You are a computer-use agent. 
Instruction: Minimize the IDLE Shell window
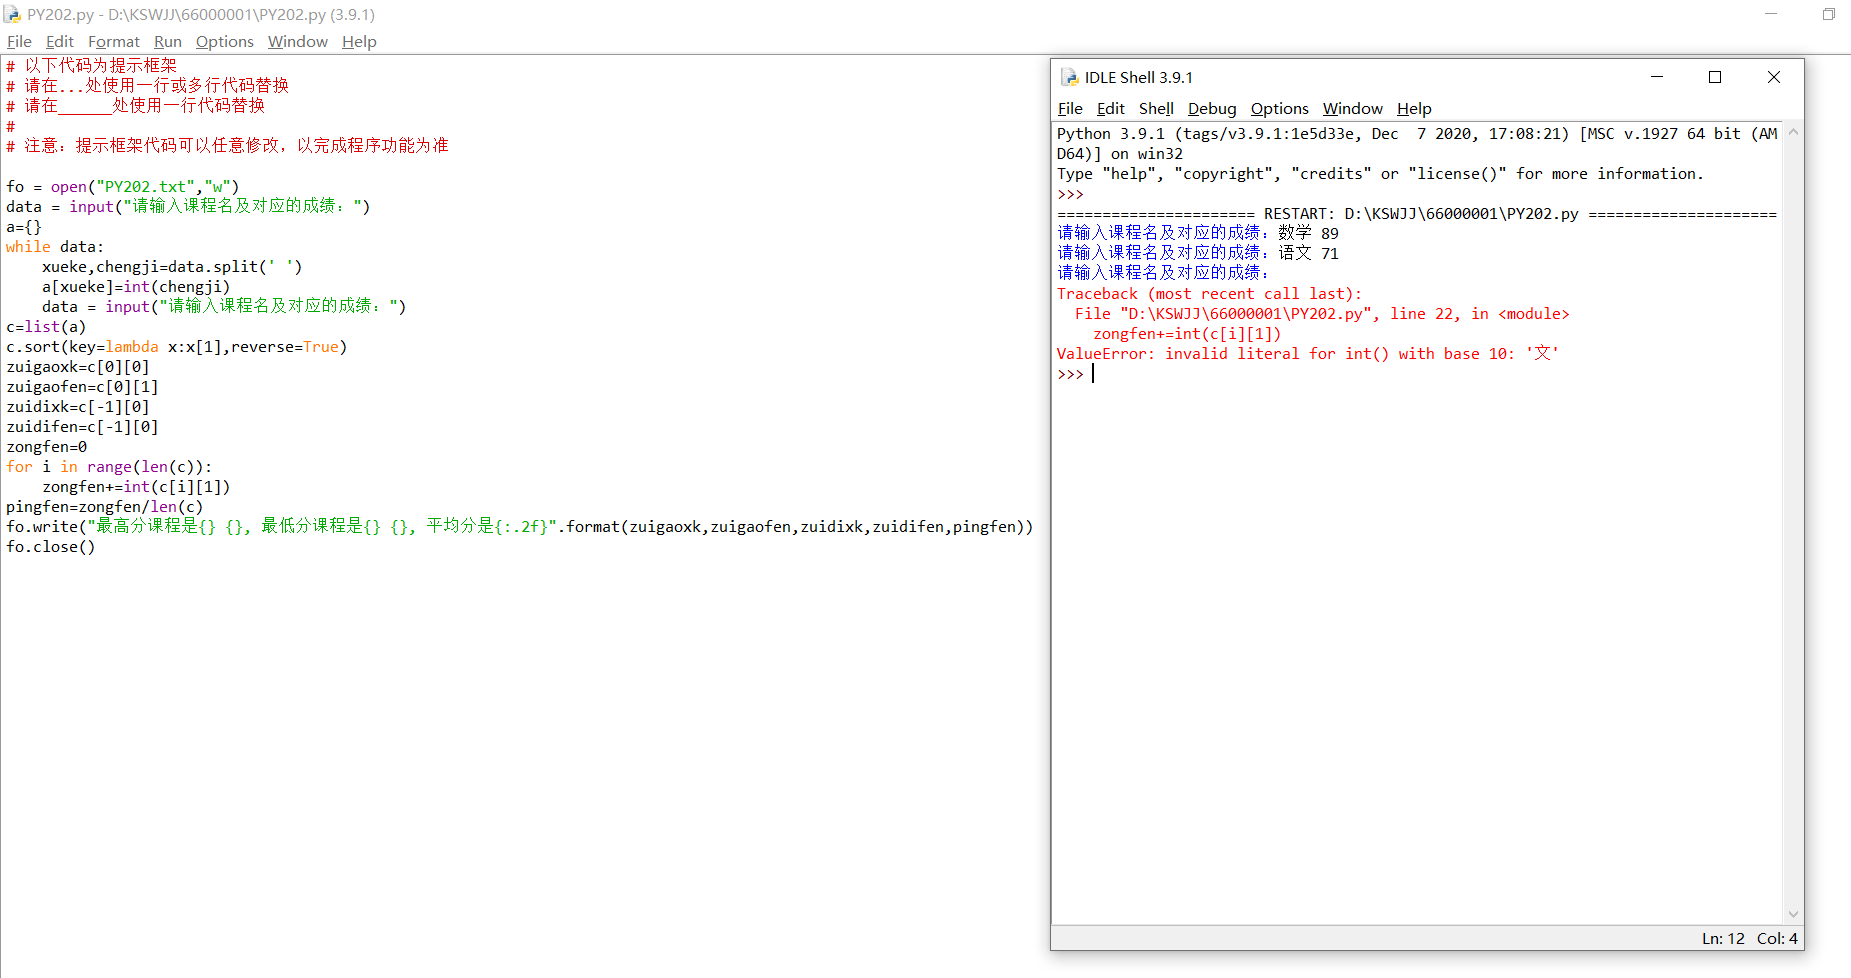(x=1657, y=77)
